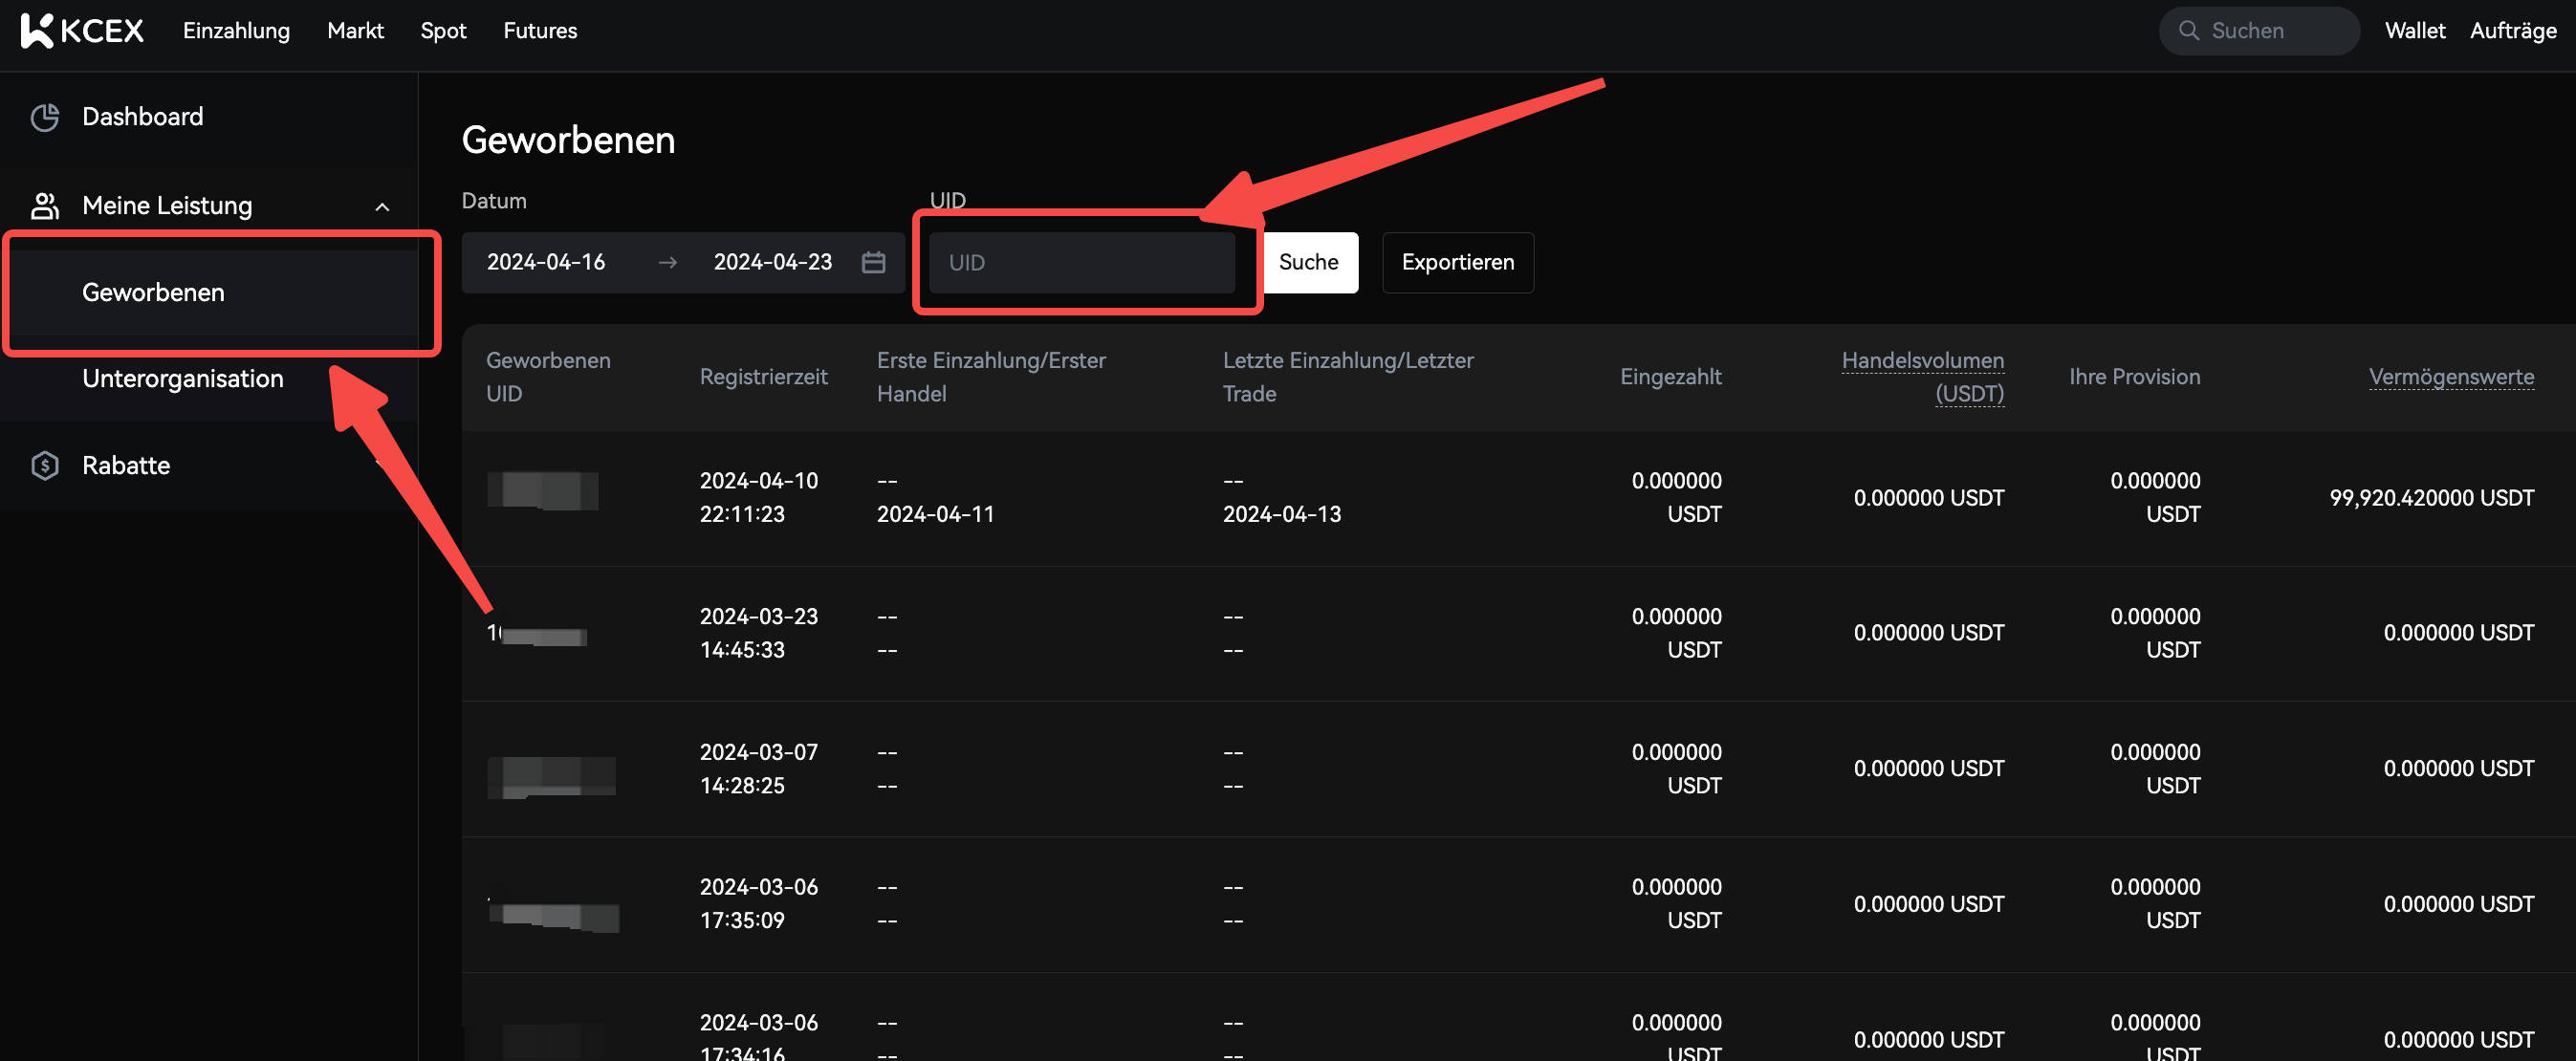This screenshot has height=1061, width=2576.
Task: Click the Exportieren button
Action: [1457, 262]
